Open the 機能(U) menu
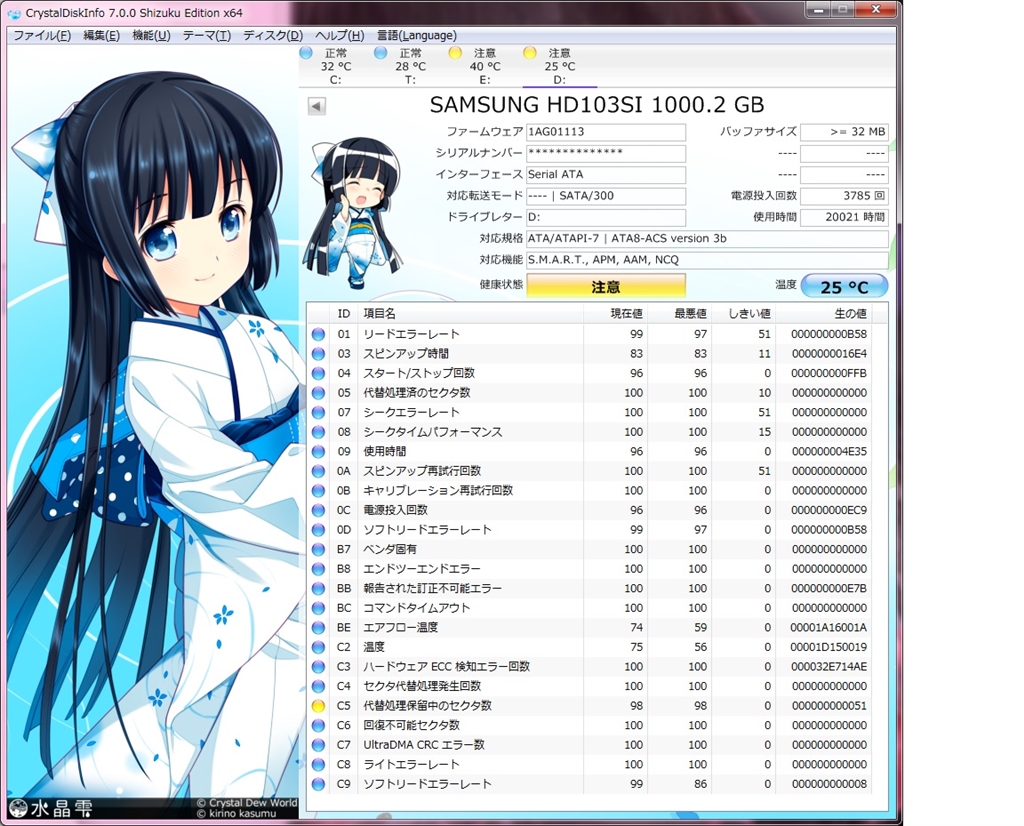The image size is (1024, 826). point(152,35)
